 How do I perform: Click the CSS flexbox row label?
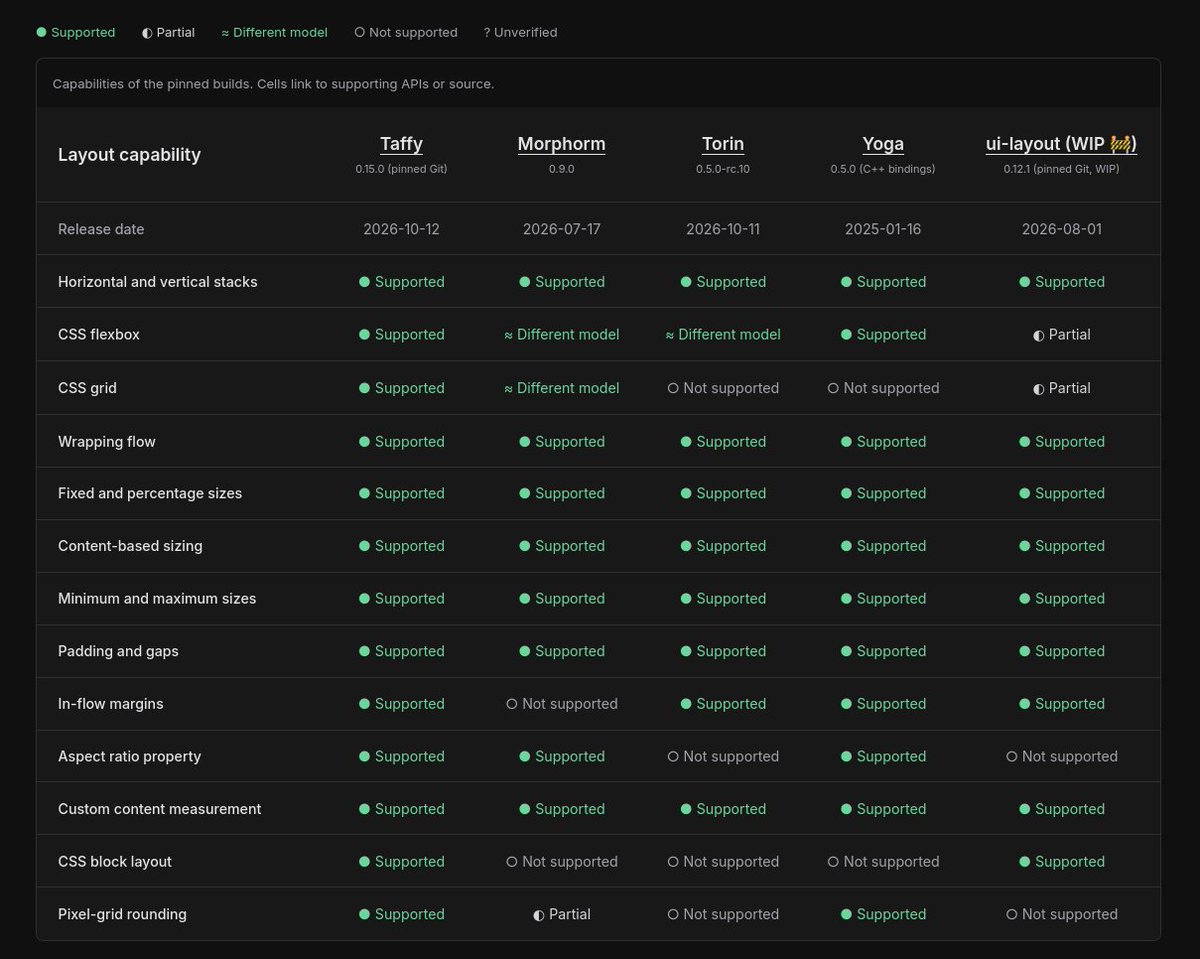pos(99,335)
